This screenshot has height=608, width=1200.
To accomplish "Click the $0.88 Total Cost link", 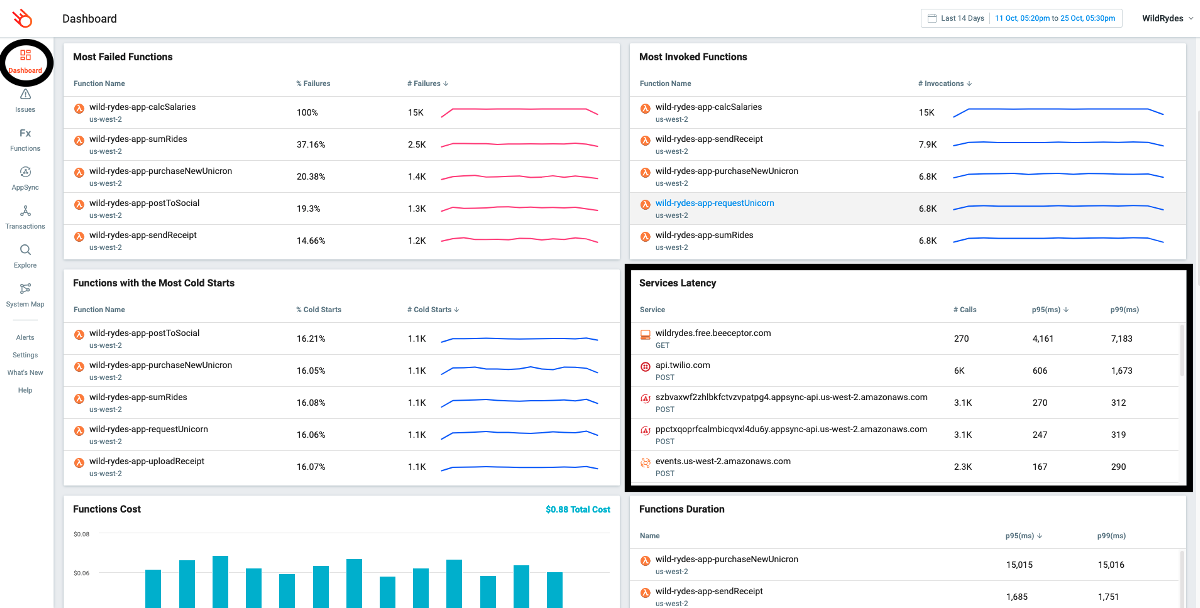I will [x=577, y=509].
